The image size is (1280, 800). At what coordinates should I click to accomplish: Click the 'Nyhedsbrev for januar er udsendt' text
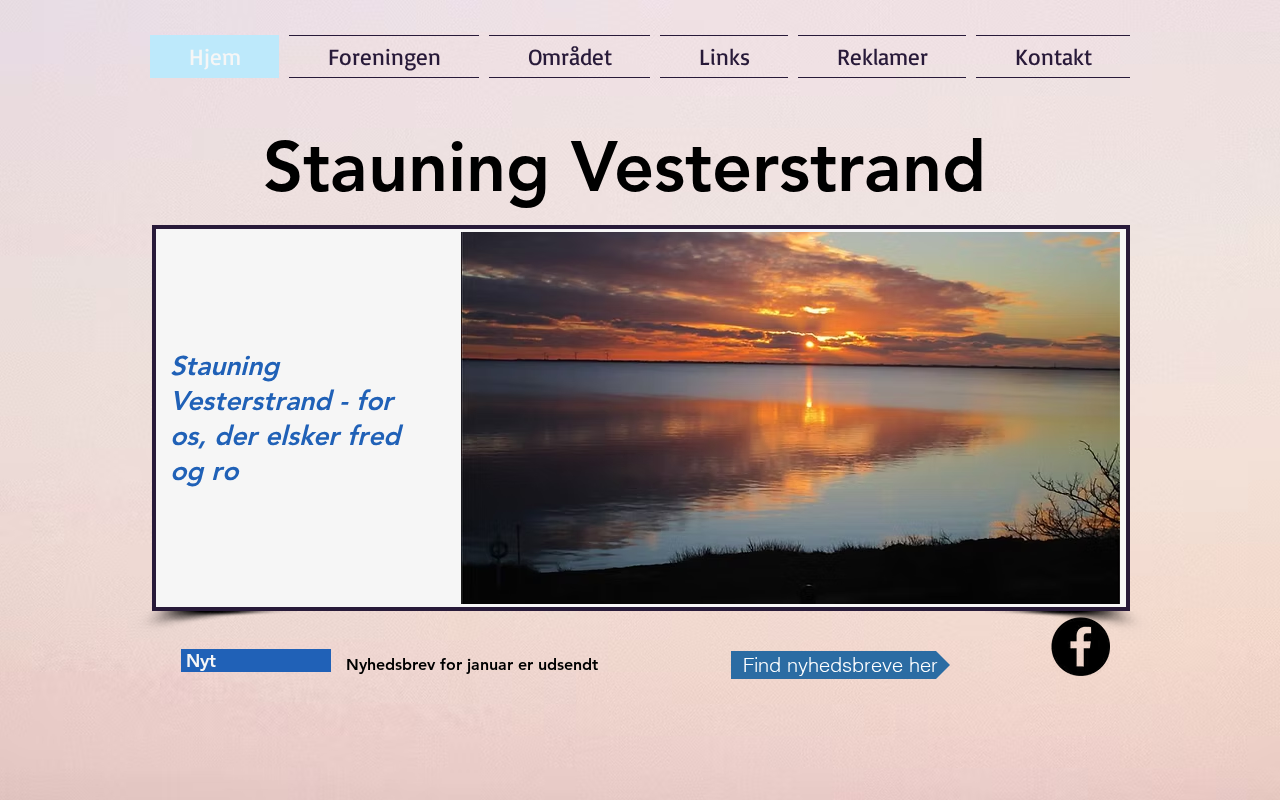tap(472, 664)
